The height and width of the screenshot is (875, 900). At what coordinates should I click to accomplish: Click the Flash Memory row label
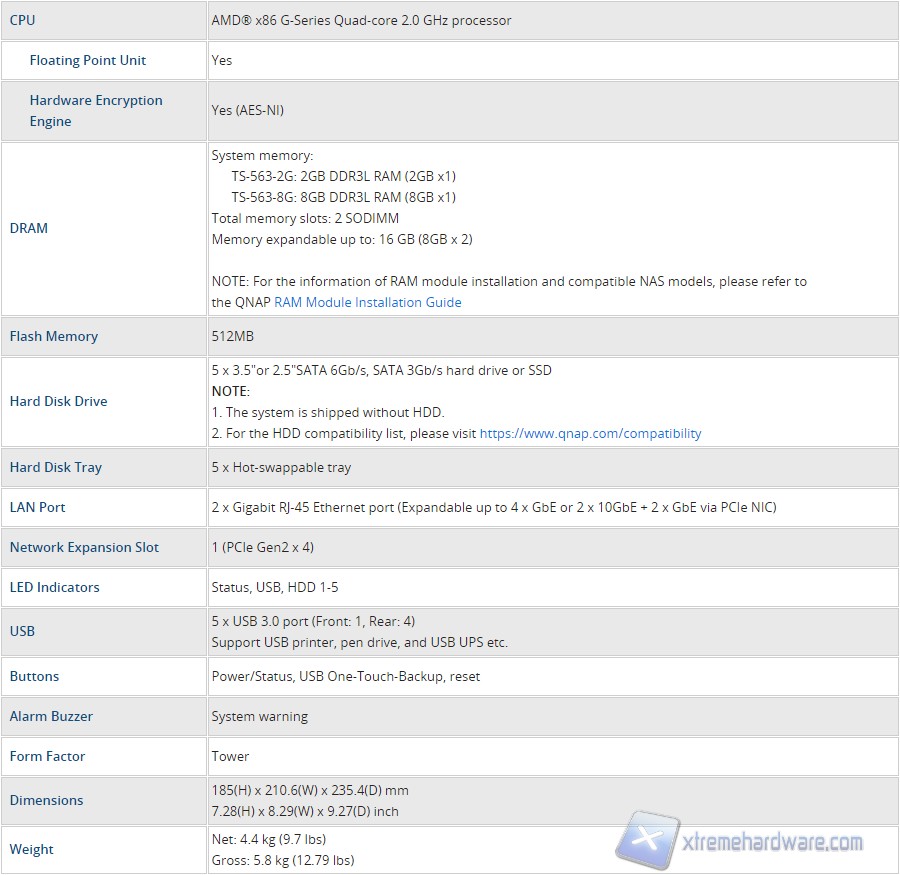pos(54,336)
